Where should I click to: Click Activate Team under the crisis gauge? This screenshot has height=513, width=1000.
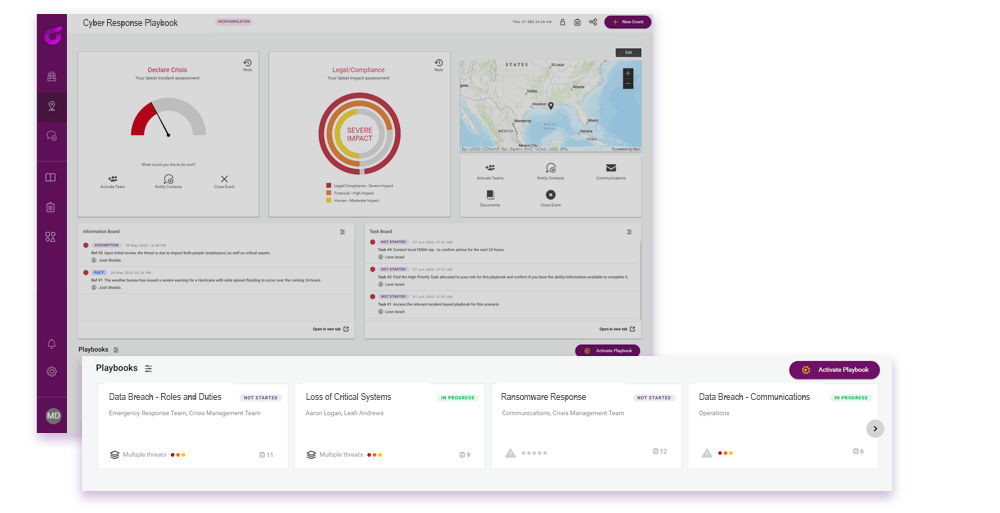(113, 182)
